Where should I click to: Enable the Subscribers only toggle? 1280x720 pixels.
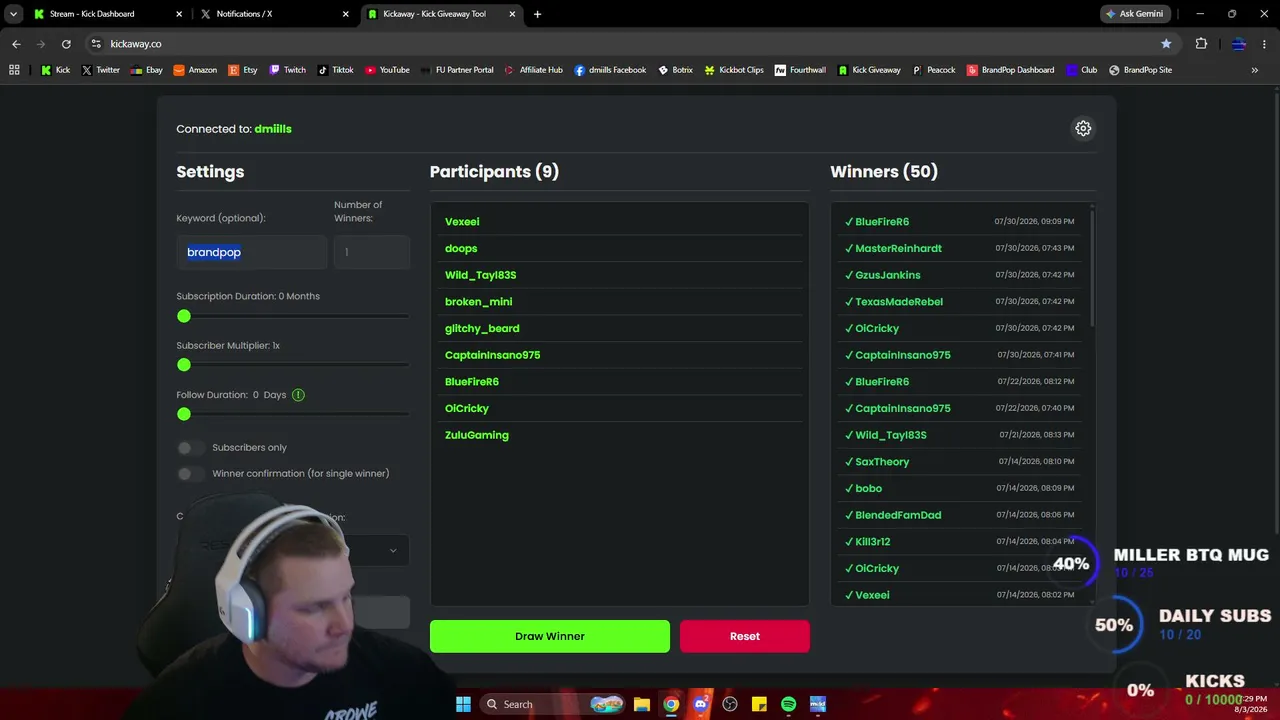[x=190, y=448]
